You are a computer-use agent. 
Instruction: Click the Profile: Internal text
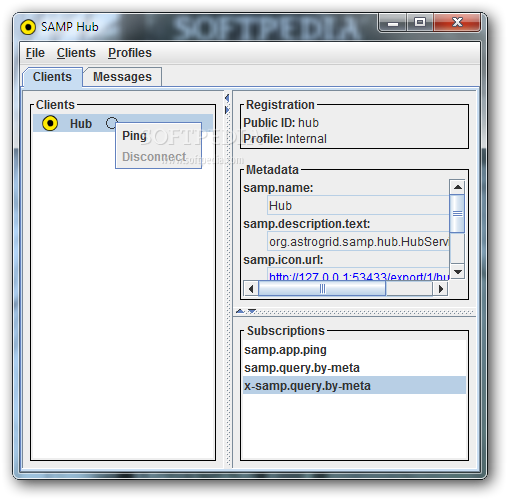coord(285,139)
